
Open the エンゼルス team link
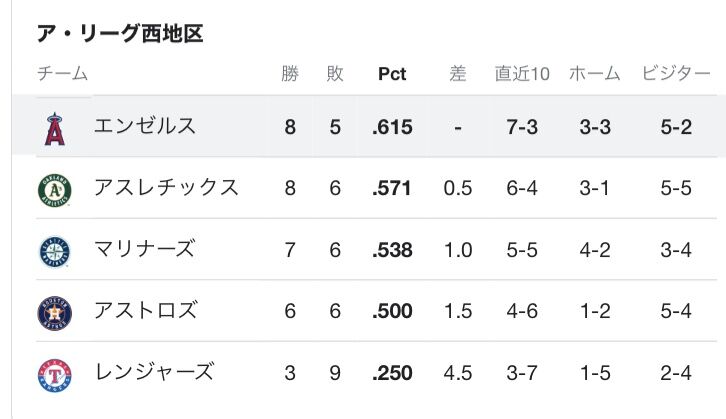pyautogui.click(x=145, y=127)
